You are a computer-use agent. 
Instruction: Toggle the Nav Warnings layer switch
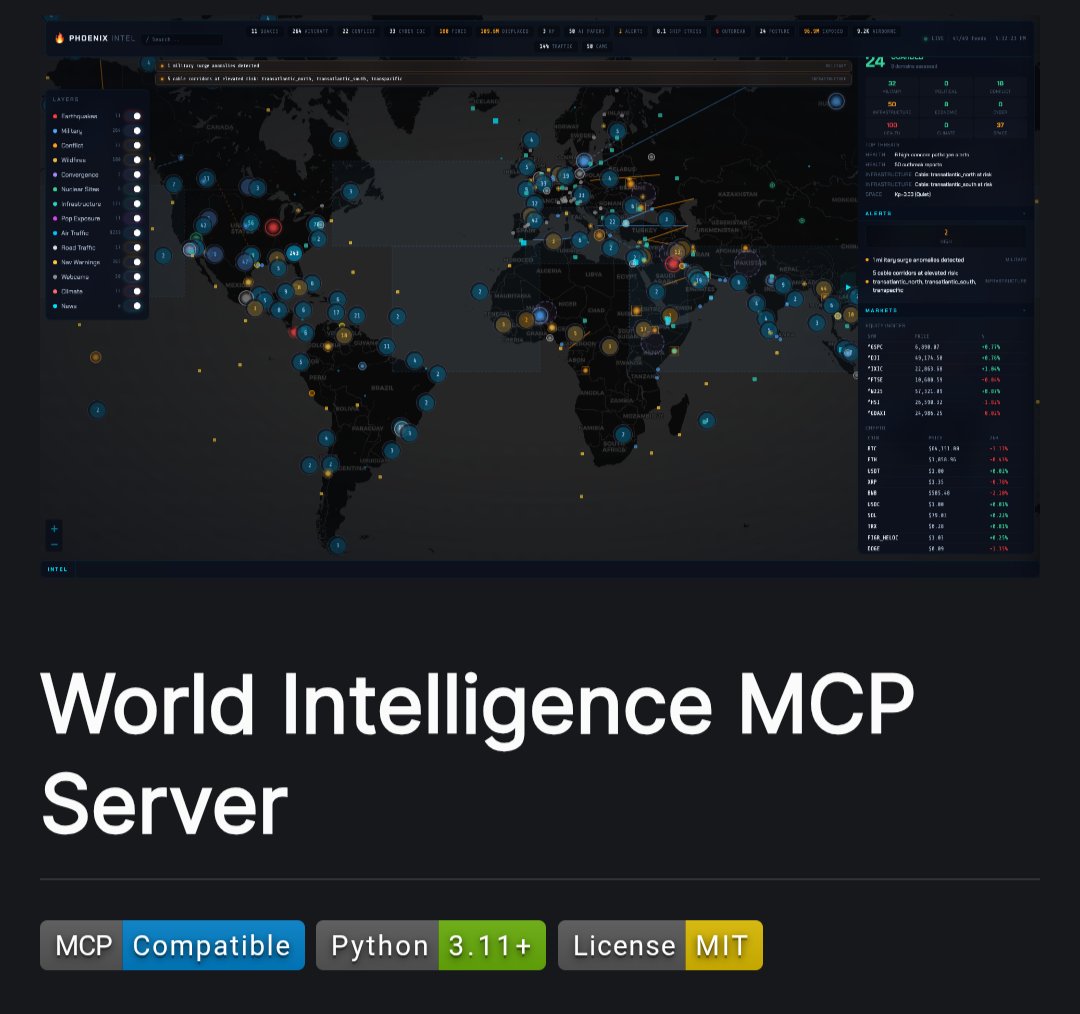click(x=134, y=262)
